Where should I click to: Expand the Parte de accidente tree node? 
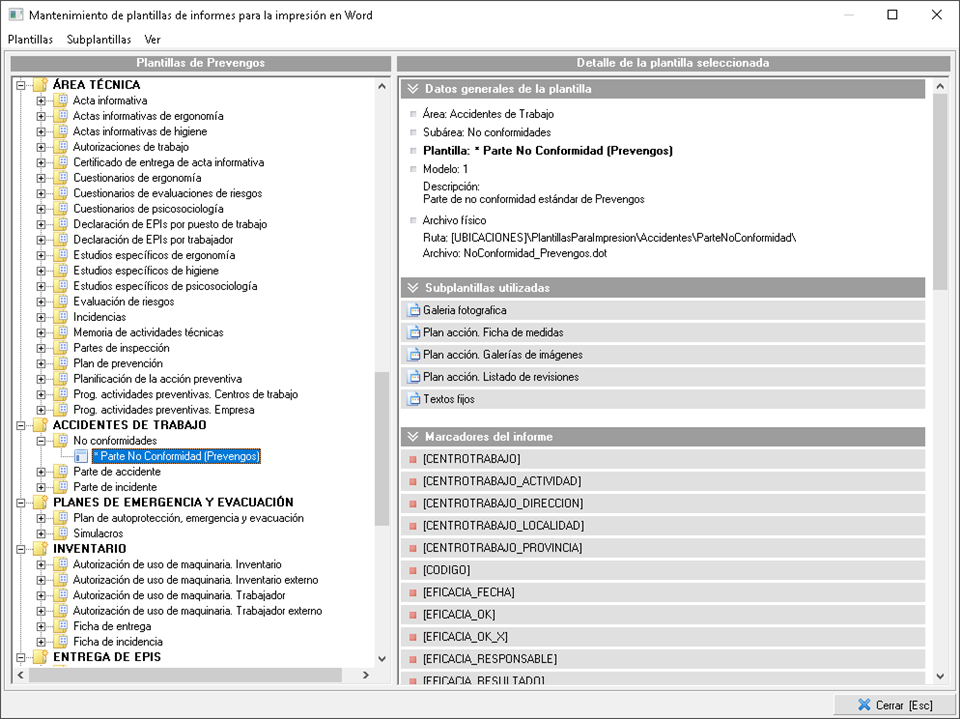click(41, 472)
